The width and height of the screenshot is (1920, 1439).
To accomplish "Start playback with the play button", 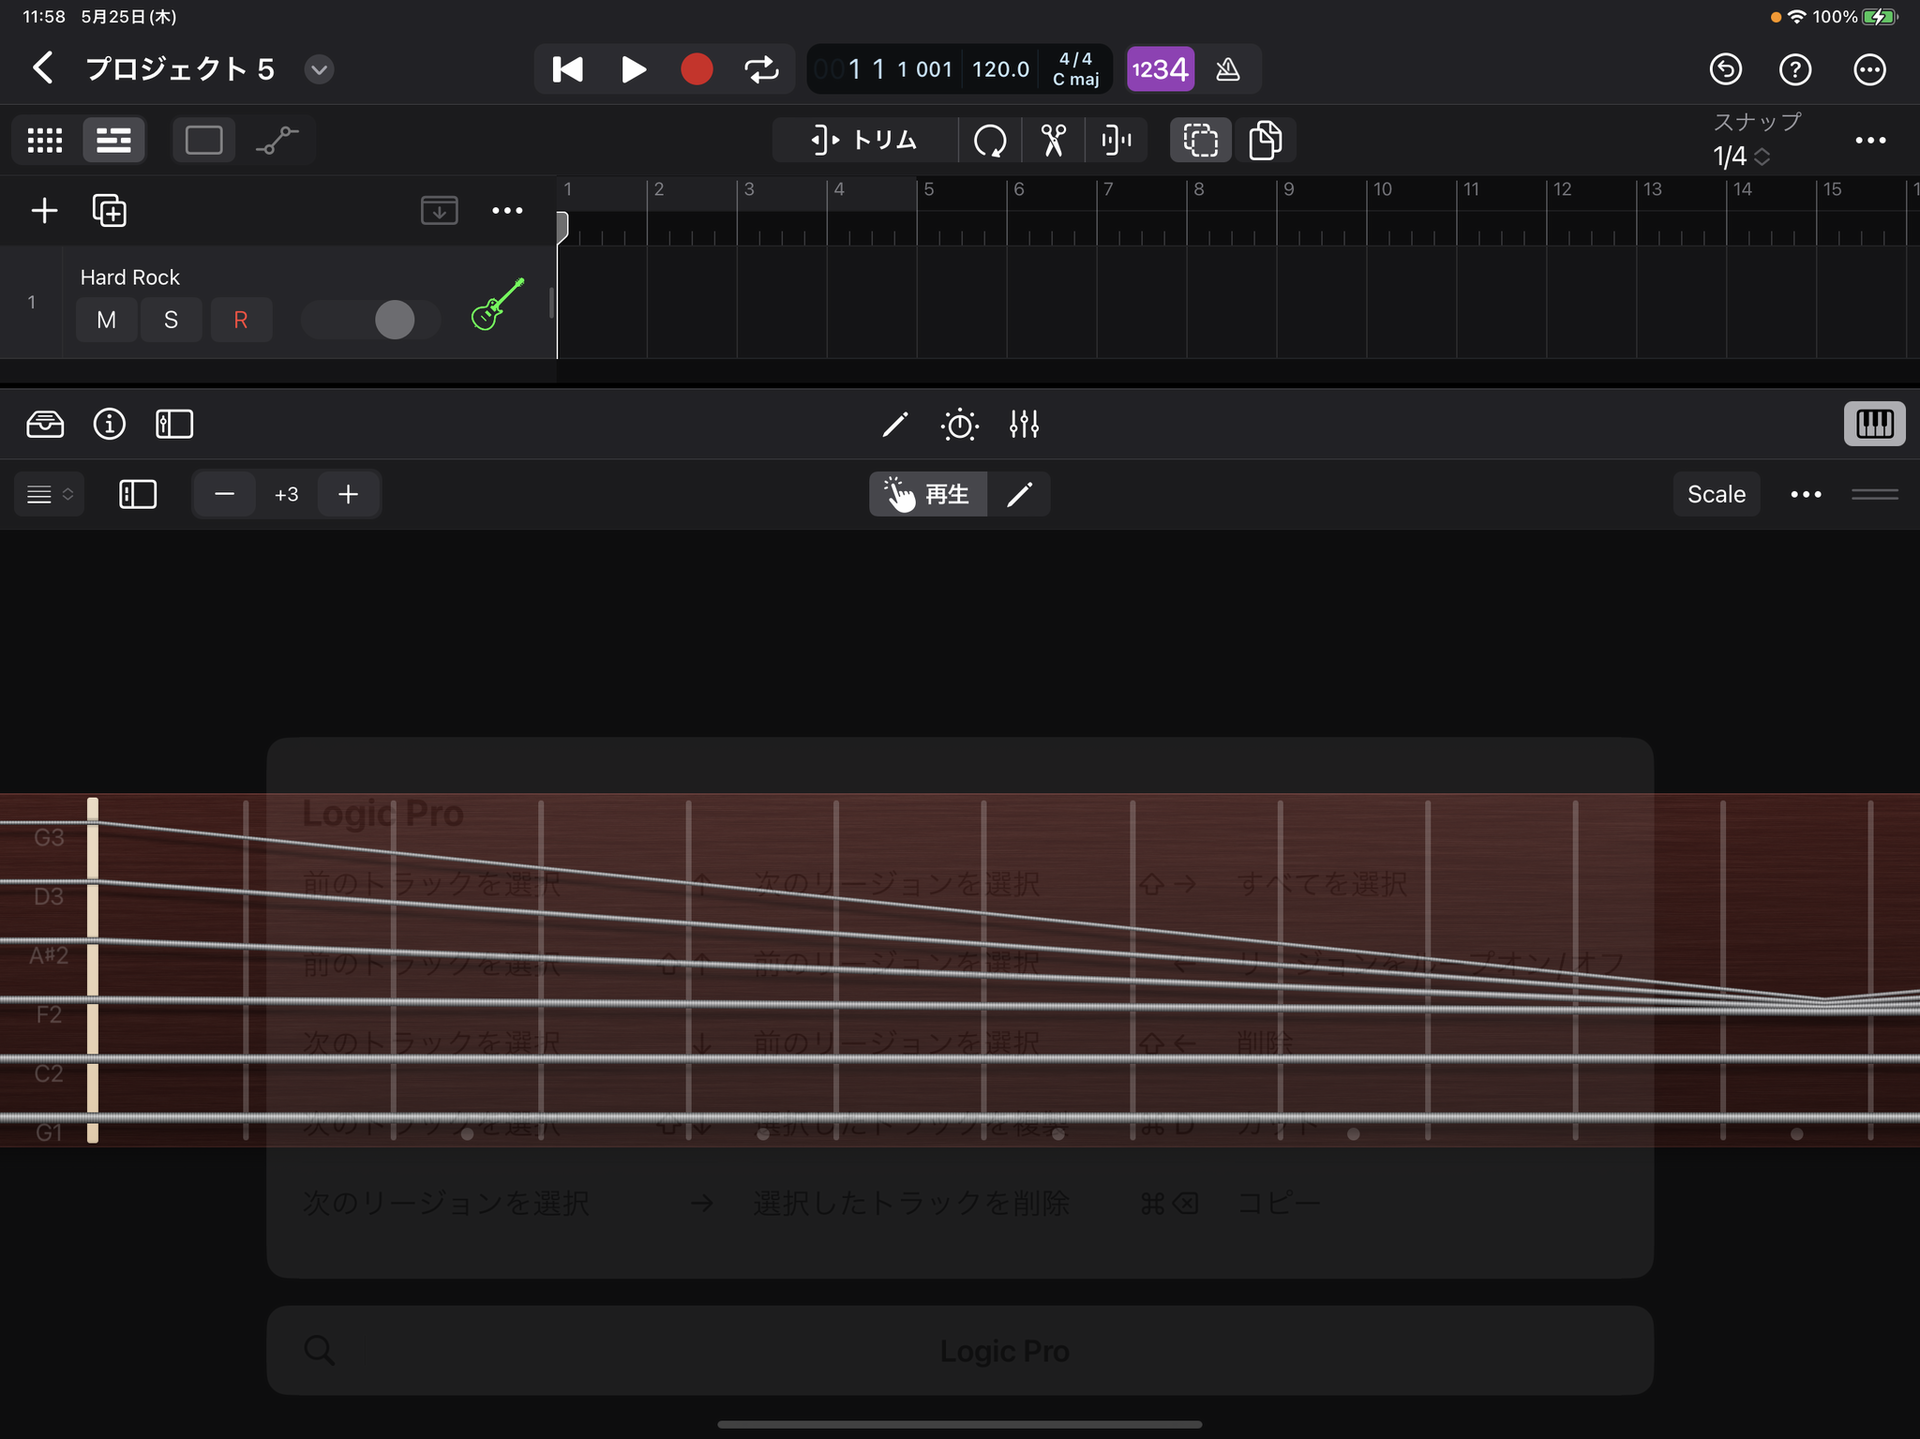I will (633, 70).
